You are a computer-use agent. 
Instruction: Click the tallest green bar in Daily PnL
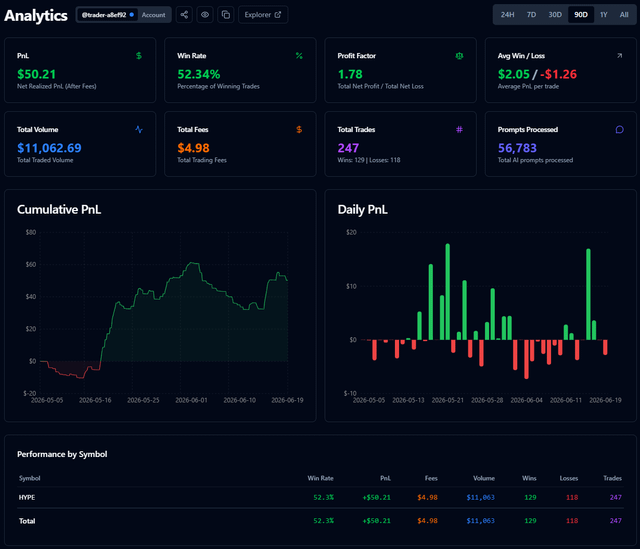[447, 291]
